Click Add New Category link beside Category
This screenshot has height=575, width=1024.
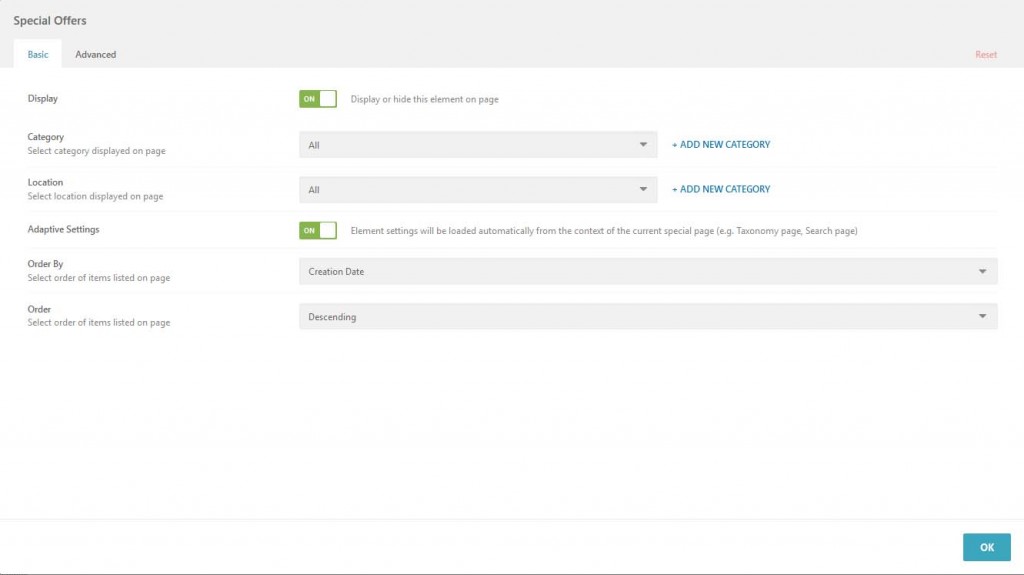click(721, 144)
